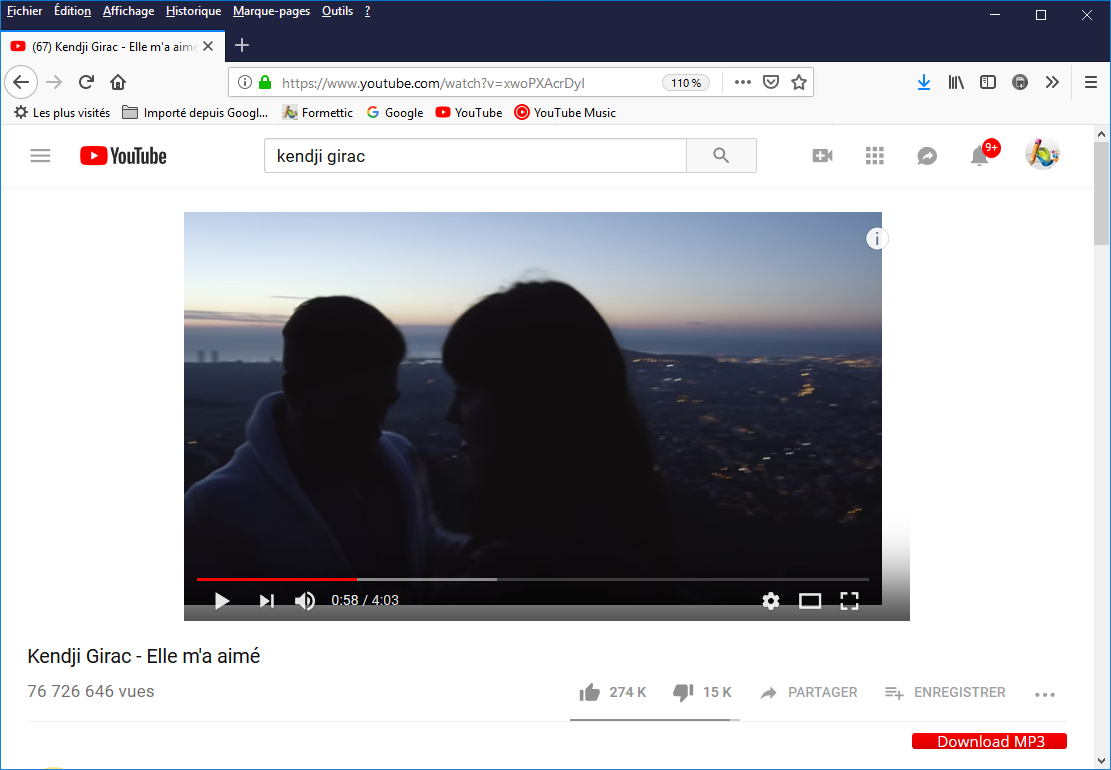Open the account avatar menu
1111x770 pixels.
(x=1042, y=154)
